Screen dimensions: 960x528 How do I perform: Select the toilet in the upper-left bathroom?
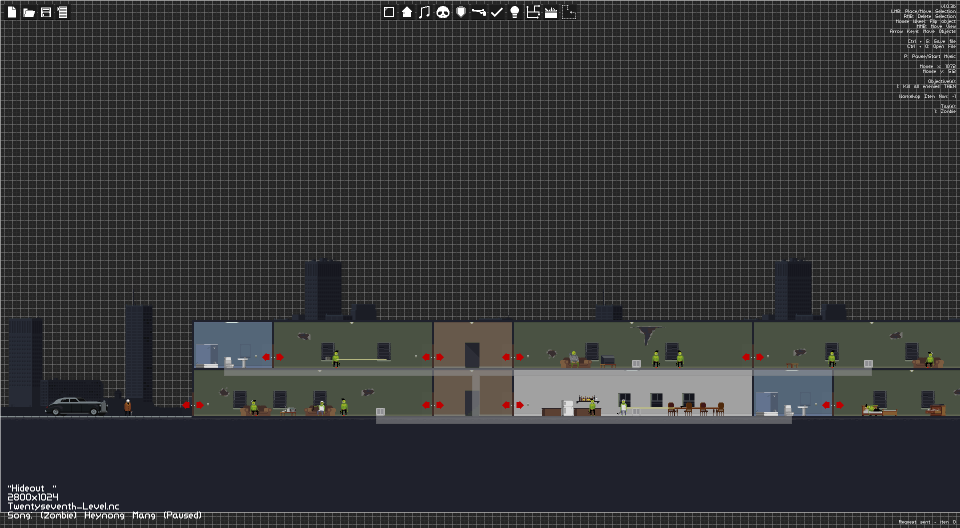(x=228, y=362)
